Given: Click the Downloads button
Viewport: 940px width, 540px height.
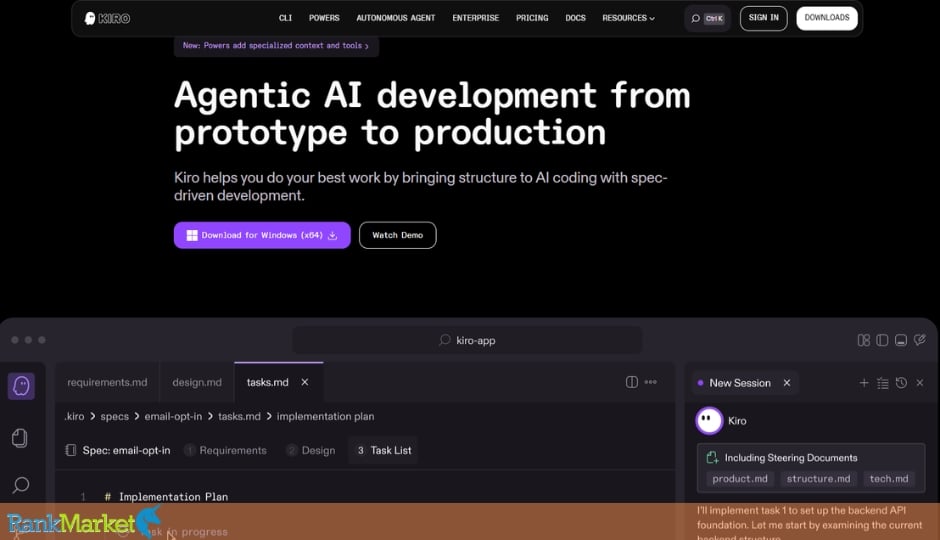Looking at the screenshot, I should tap(827, 18).
